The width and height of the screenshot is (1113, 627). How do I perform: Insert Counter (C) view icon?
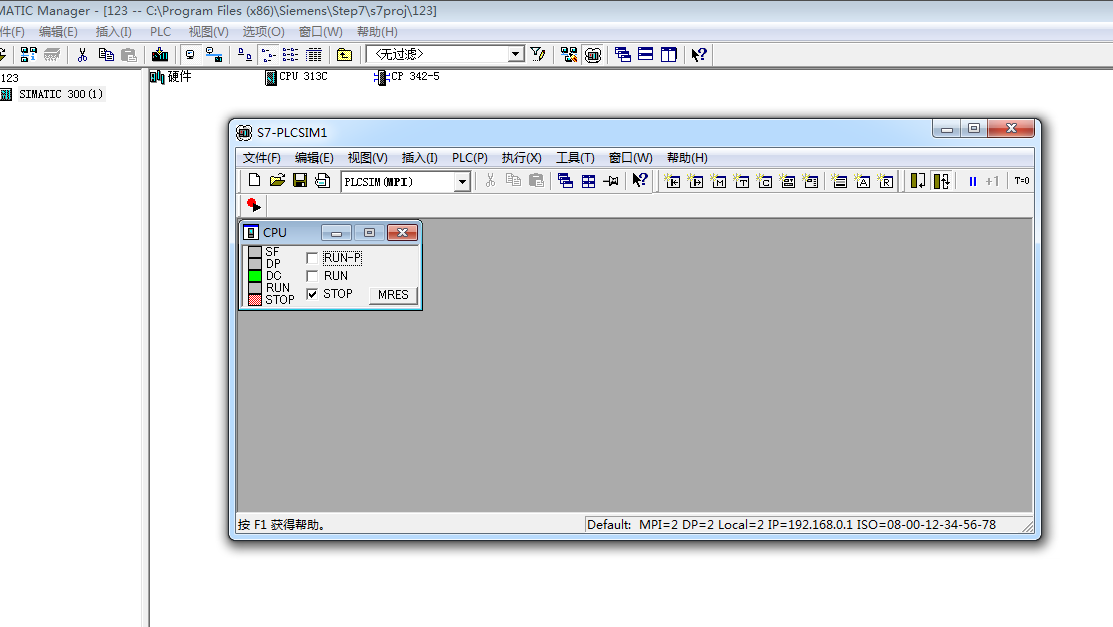[764, 181]
